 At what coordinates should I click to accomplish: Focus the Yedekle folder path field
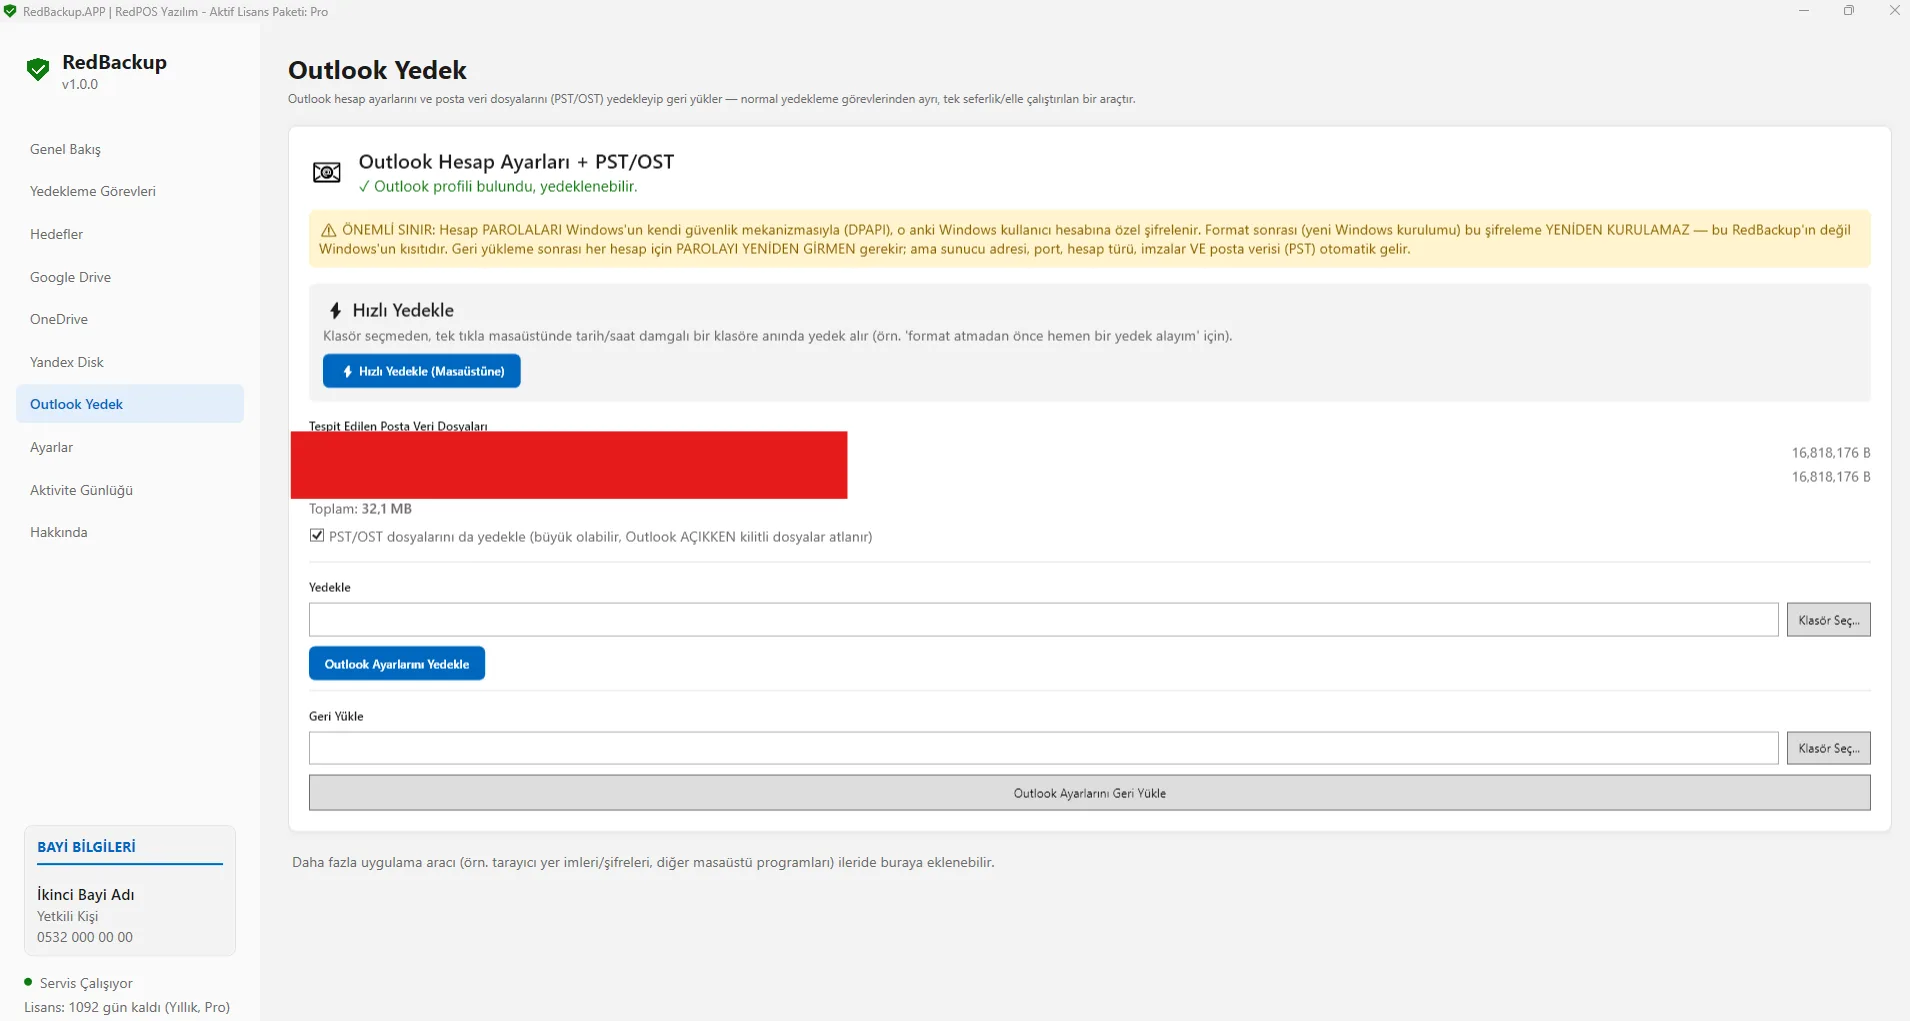(x=1044, y=620)
